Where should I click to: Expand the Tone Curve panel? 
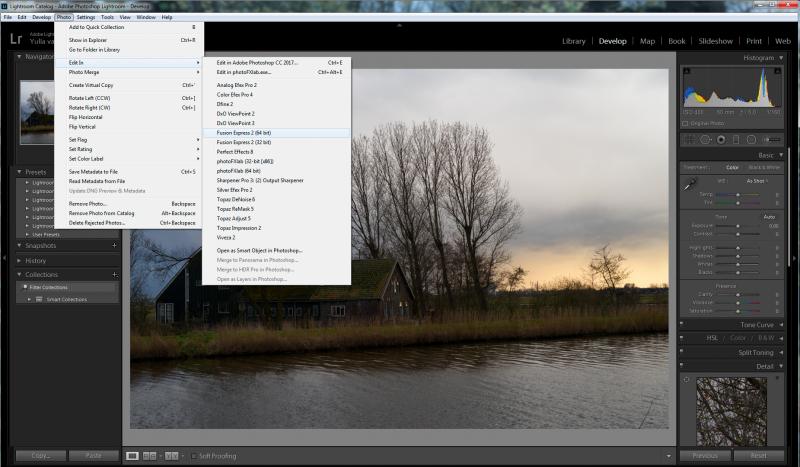757,325
